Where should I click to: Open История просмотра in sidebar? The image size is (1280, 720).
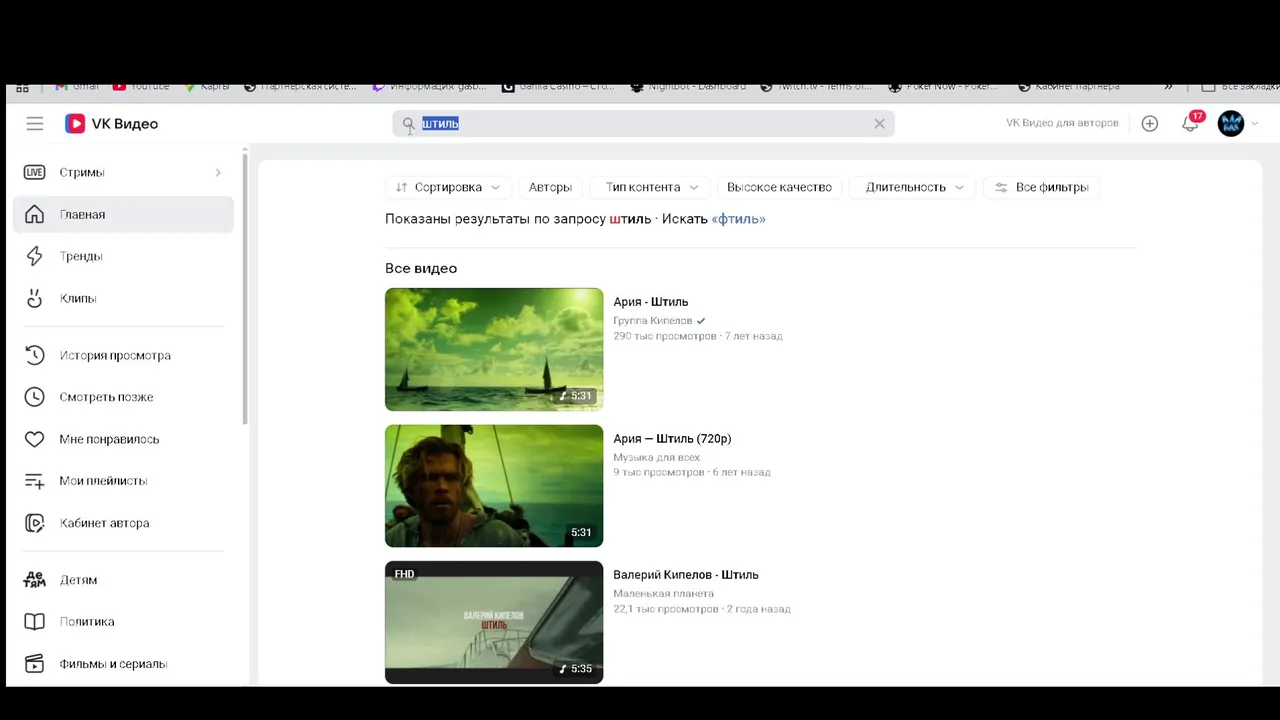pos(114,356)
